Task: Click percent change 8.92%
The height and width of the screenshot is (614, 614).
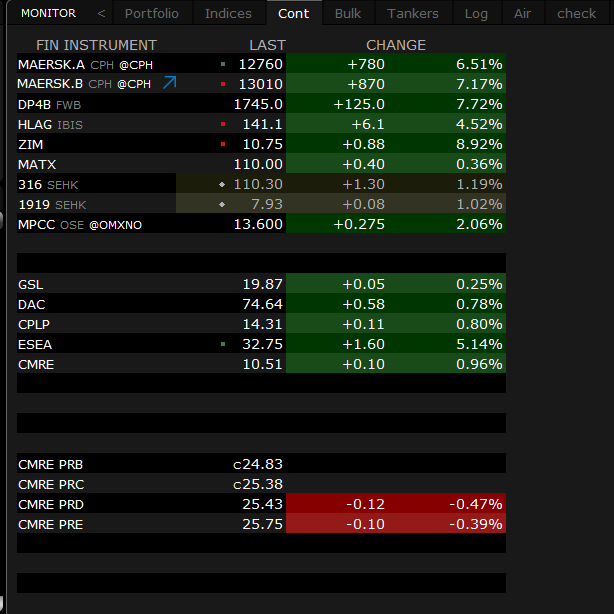Action: (x=479, y=144)
